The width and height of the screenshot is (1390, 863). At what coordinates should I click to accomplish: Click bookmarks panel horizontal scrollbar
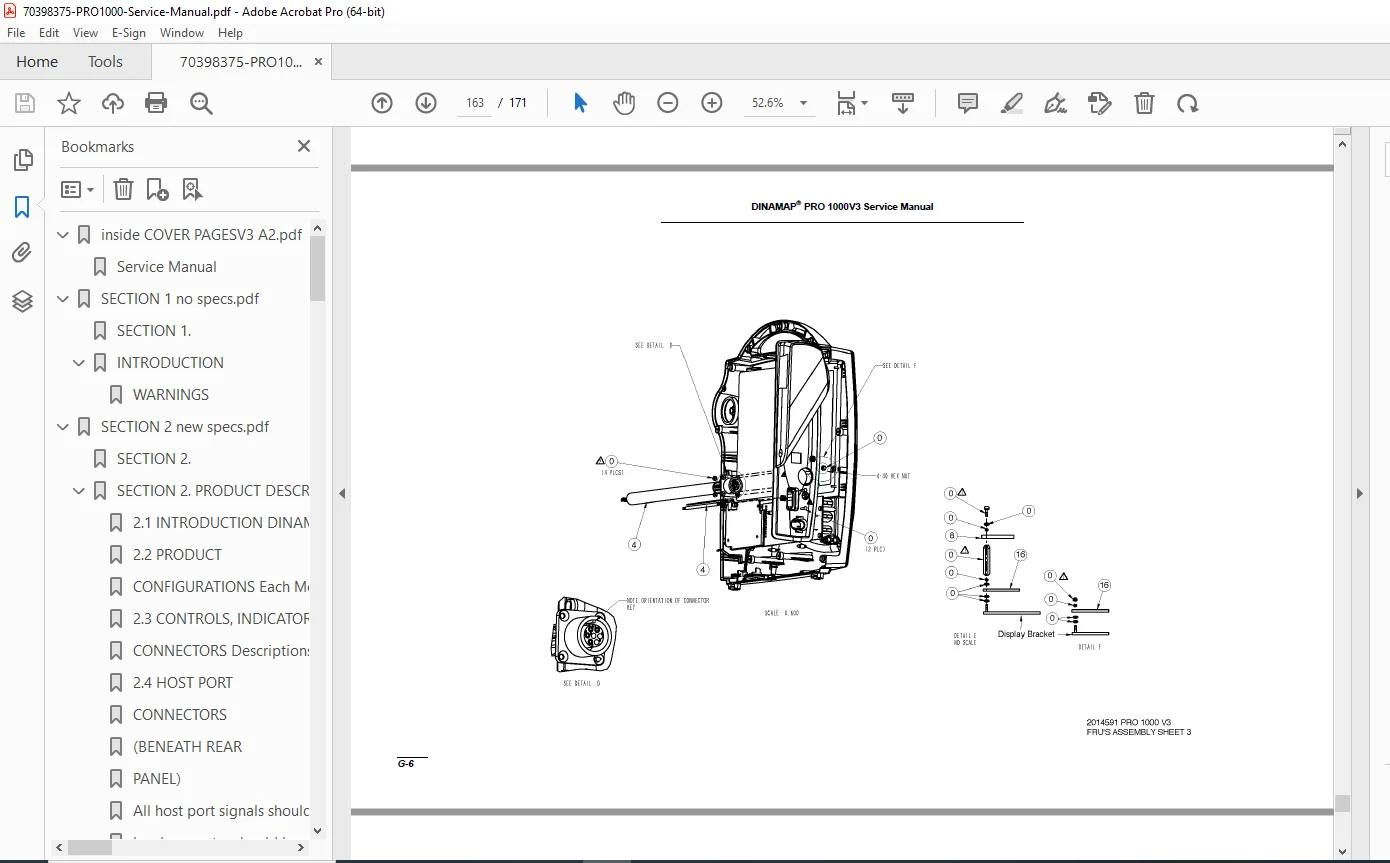coord(90,847)
